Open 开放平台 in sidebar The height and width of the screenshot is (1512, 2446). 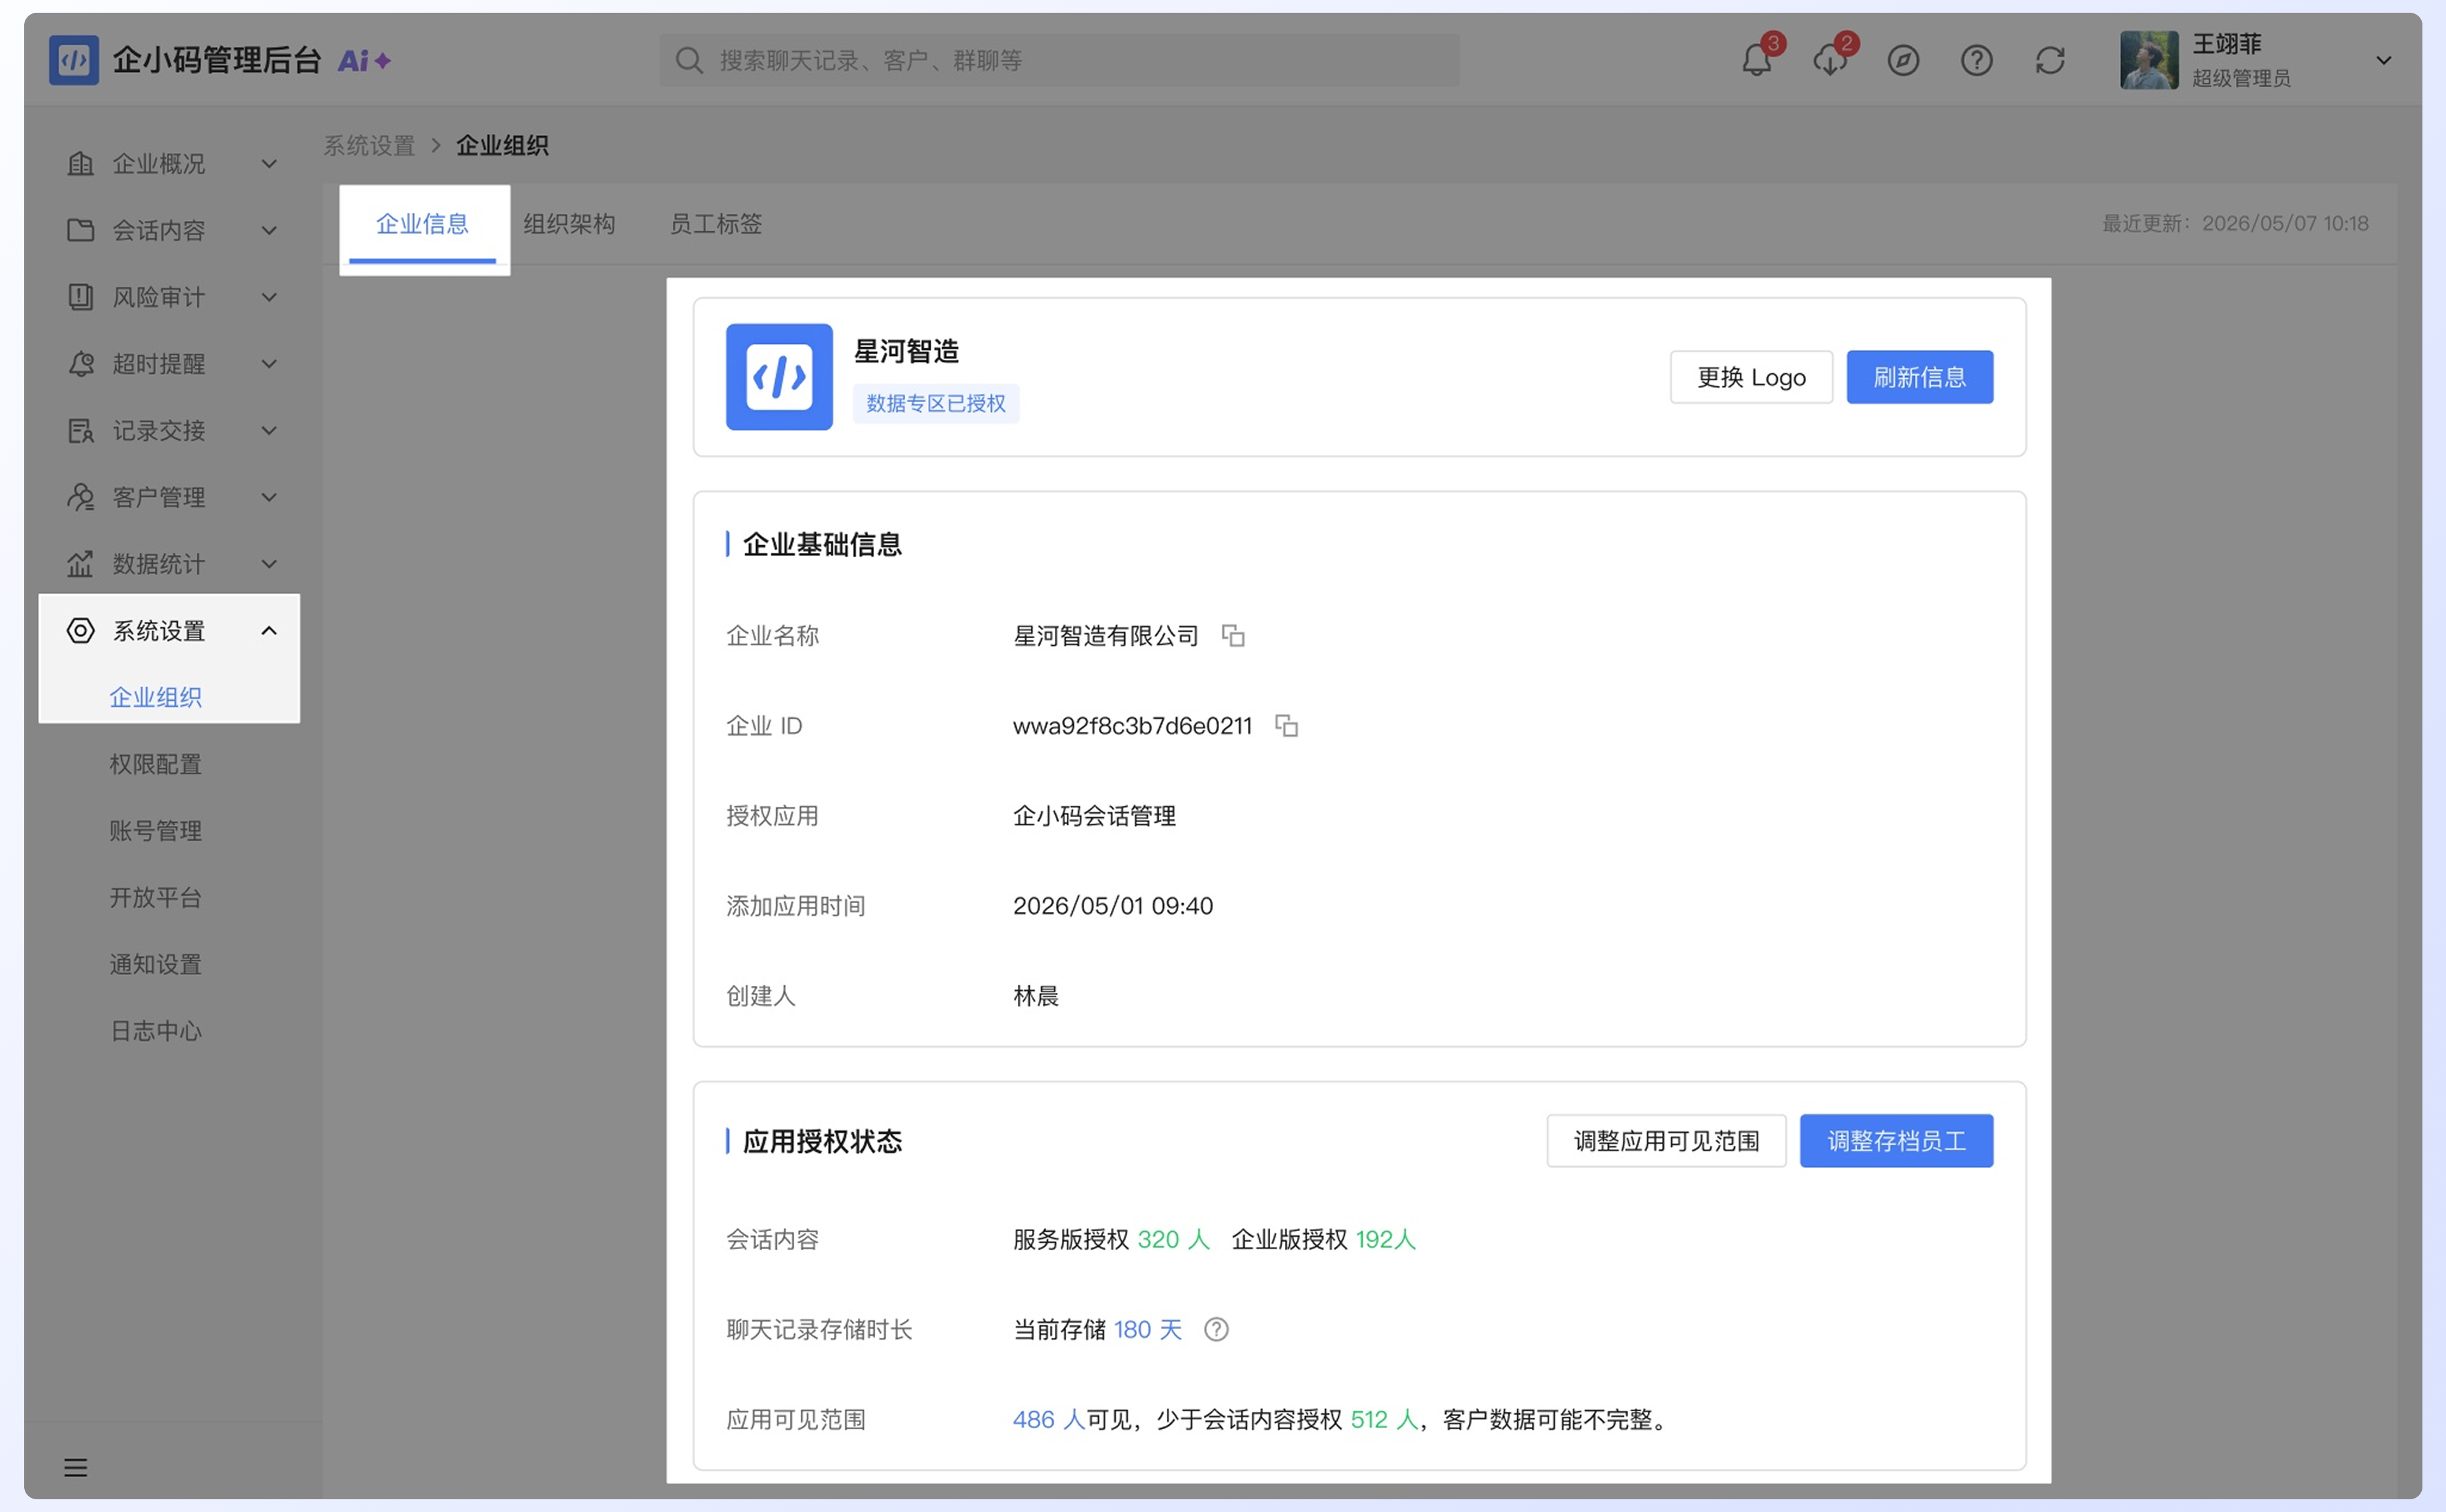[156, 897]
